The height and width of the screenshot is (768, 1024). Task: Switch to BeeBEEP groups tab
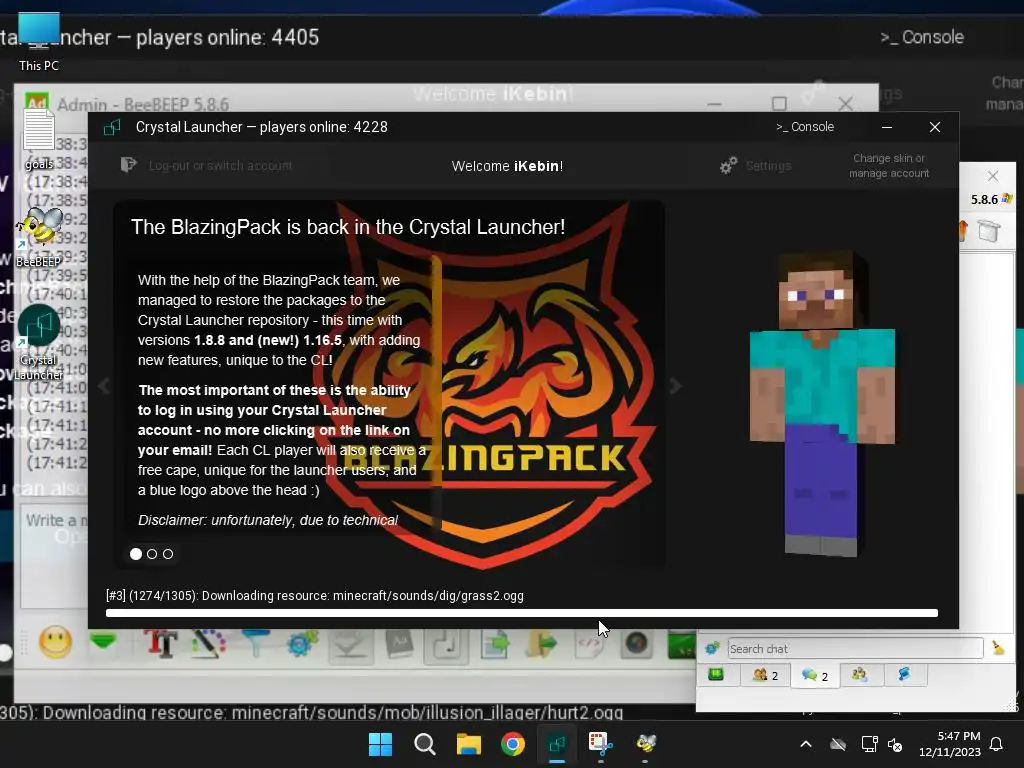[x=861, y=675]
